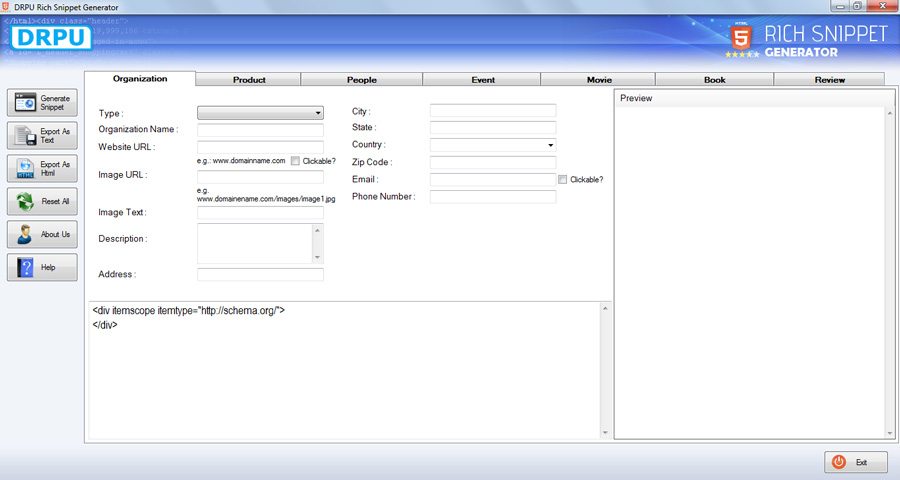Screen dimensions: 900x480
Task: Click the Export As Text floppy icon
Action: coord(25,136)
